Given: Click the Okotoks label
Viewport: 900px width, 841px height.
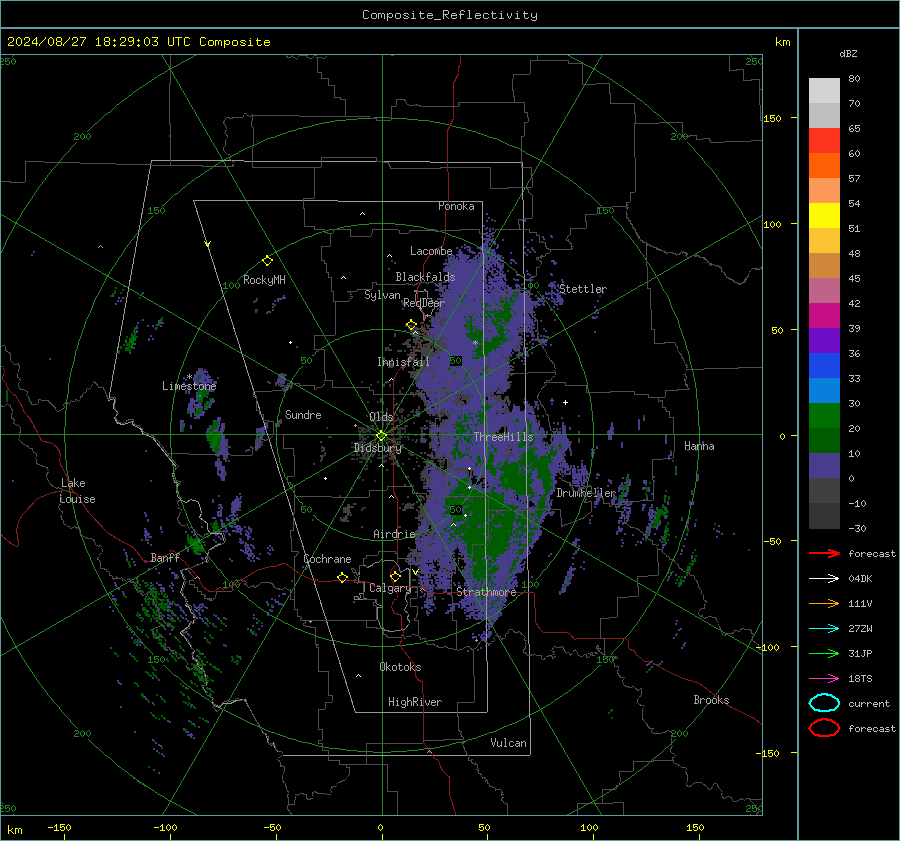Looking at the screenshot, I should 400,667.
